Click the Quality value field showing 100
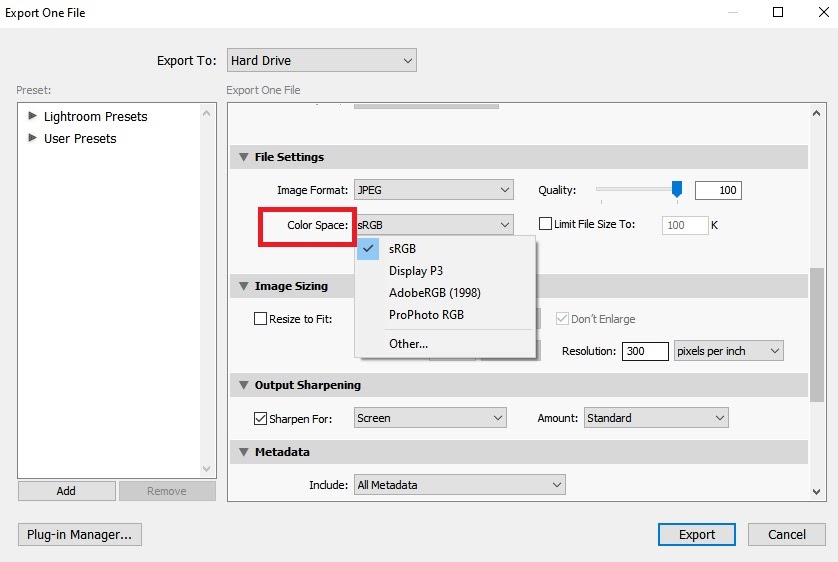 click(718, 190)
